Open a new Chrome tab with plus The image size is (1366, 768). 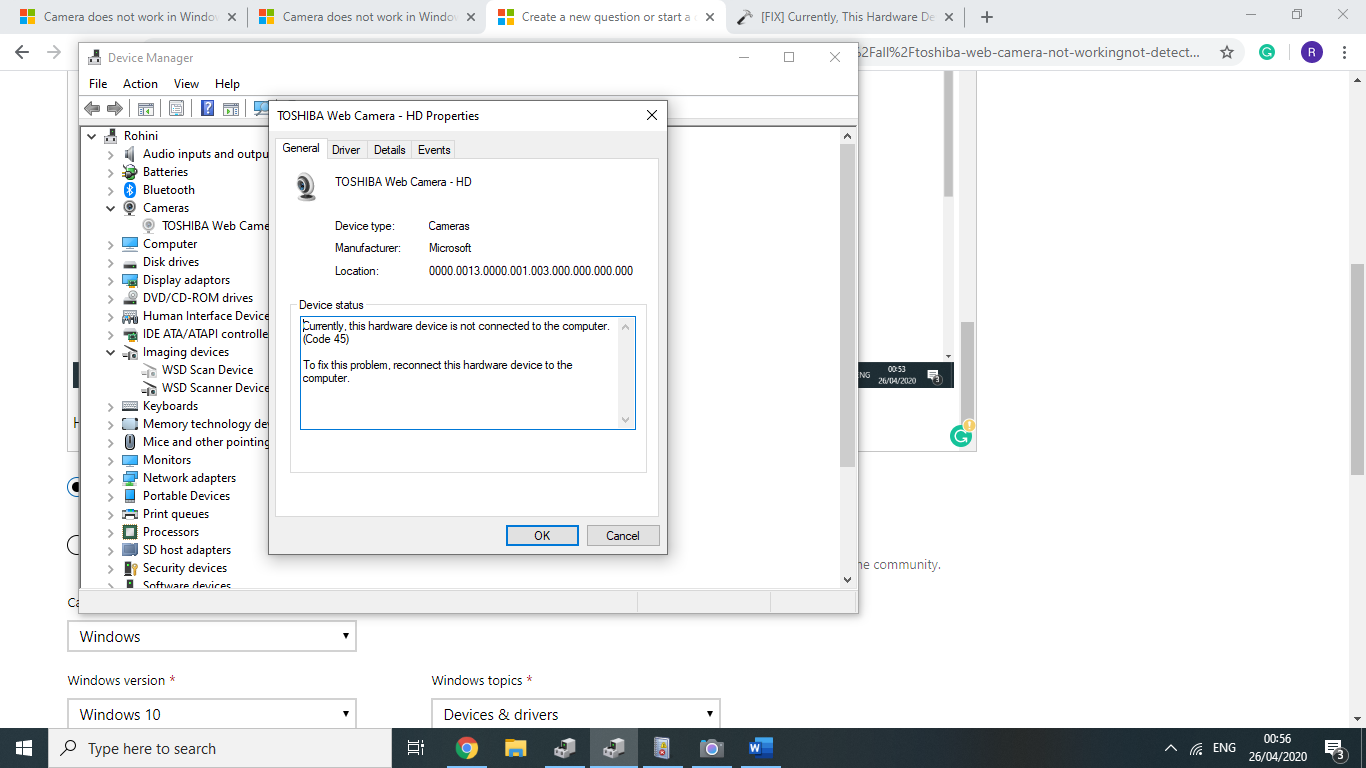click(x=987, y=17)
